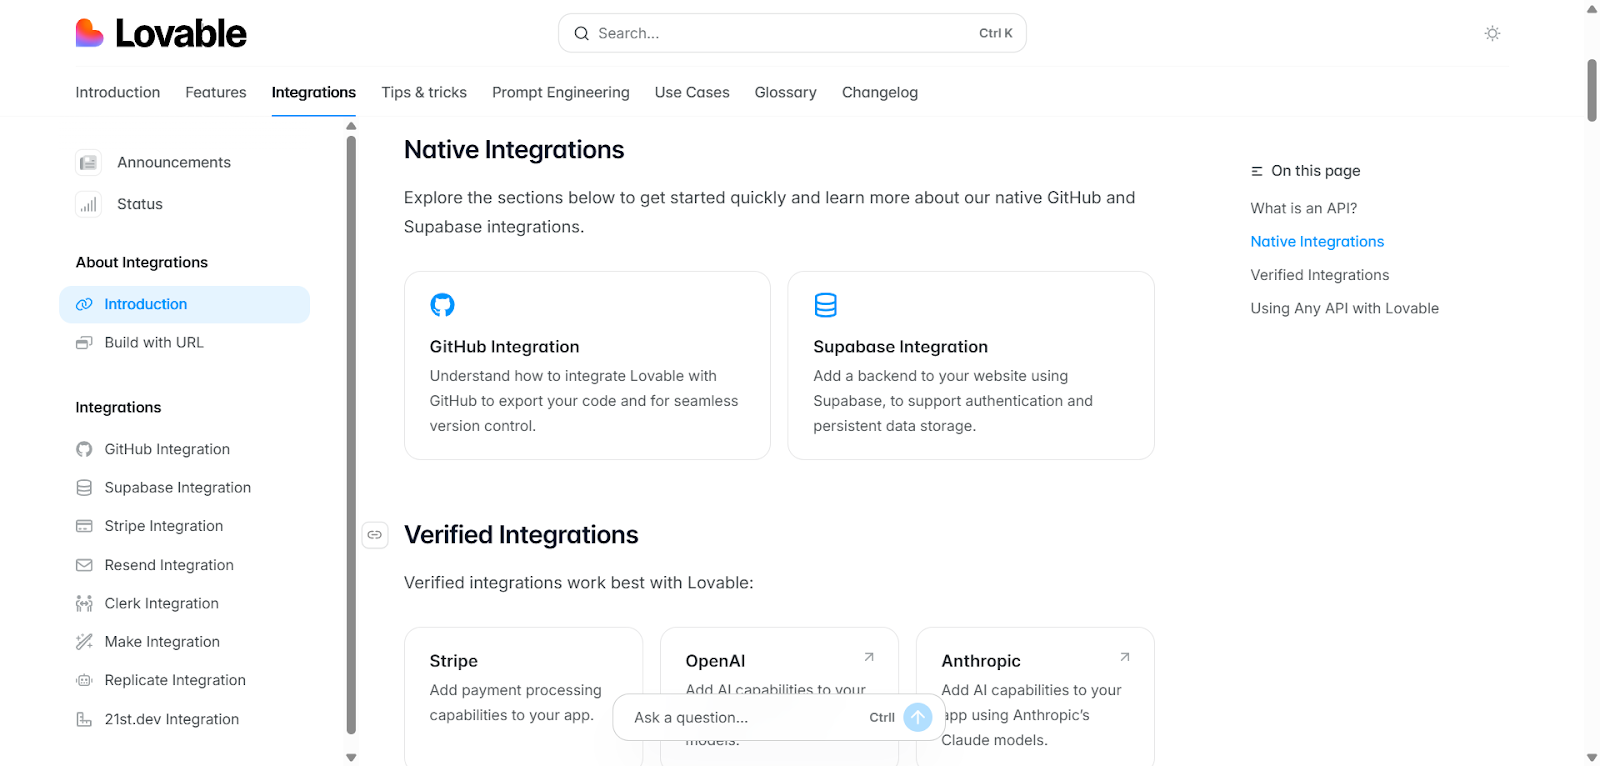
Task: Click the 21st.dev Integration icon
Action: (84, 719)
